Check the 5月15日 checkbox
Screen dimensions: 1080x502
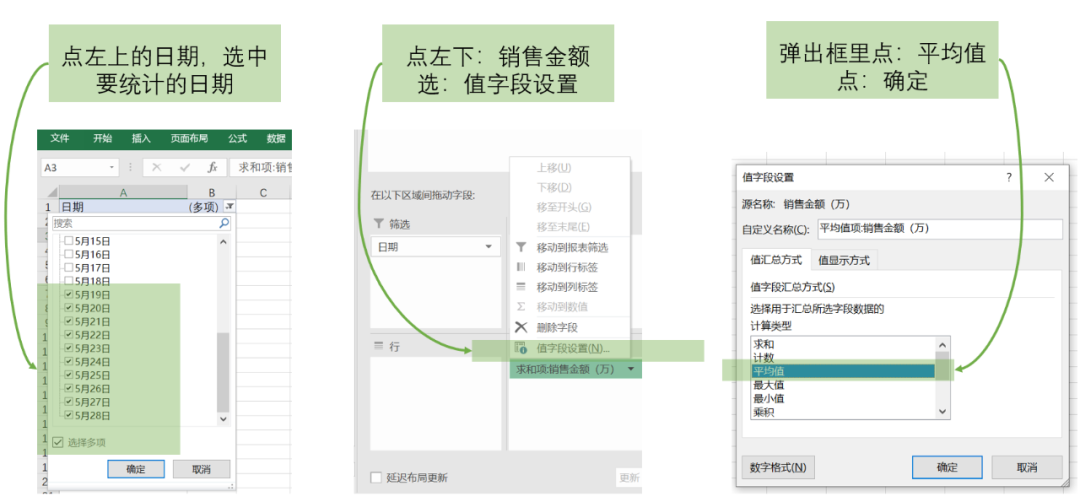pos(68,241)
